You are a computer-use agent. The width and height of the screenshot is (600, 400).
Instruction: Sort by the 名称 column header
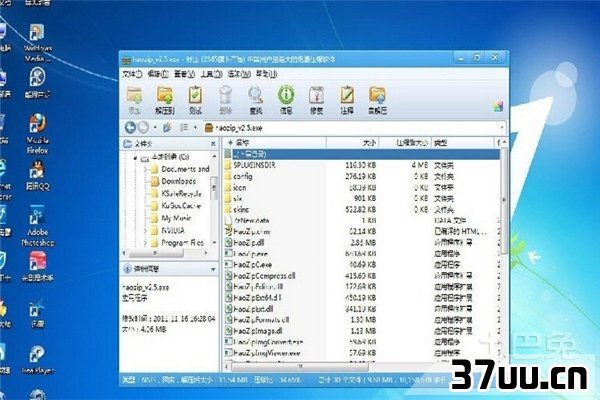coord(275,143)
